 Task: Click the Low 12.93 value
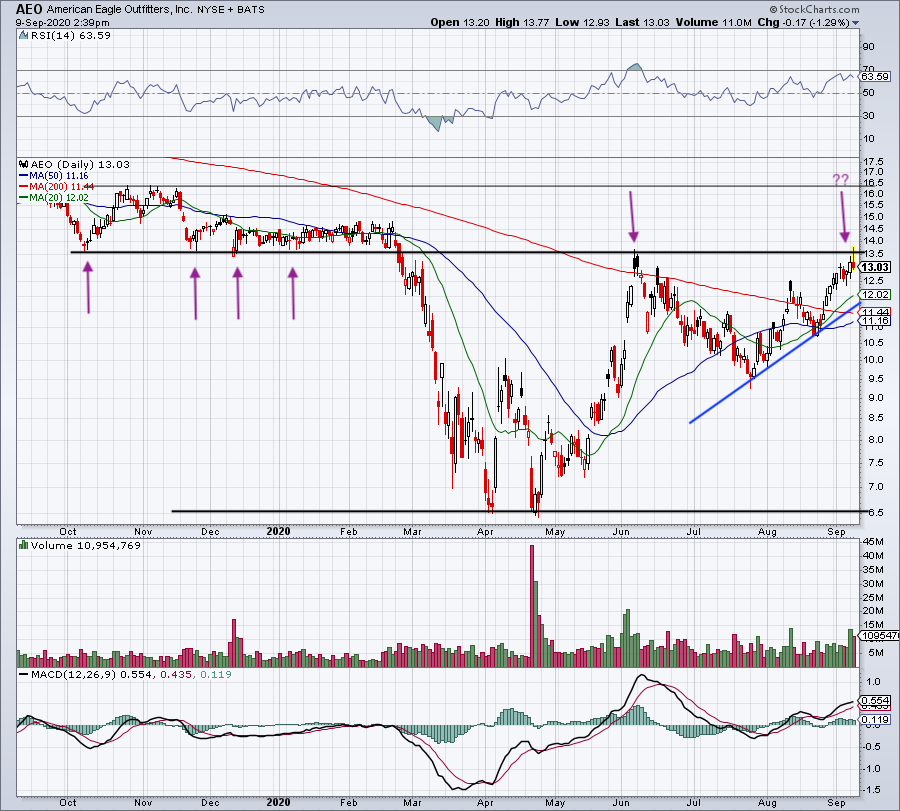583,22
